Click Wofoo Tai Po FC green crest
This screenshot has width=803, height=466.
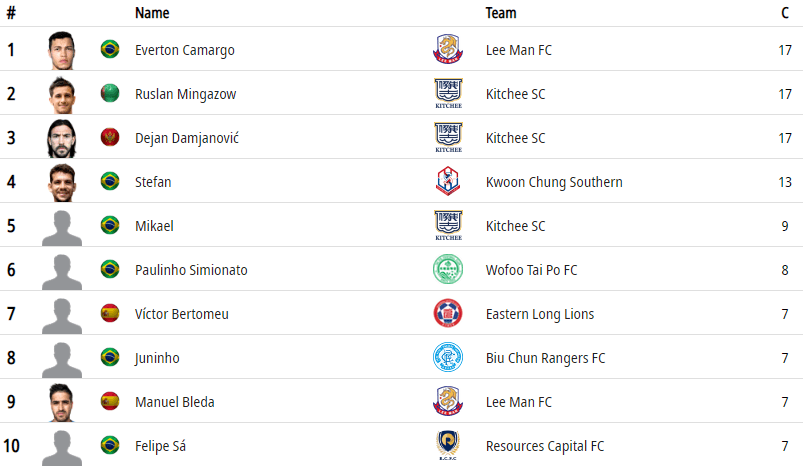[x=448, y=270]
